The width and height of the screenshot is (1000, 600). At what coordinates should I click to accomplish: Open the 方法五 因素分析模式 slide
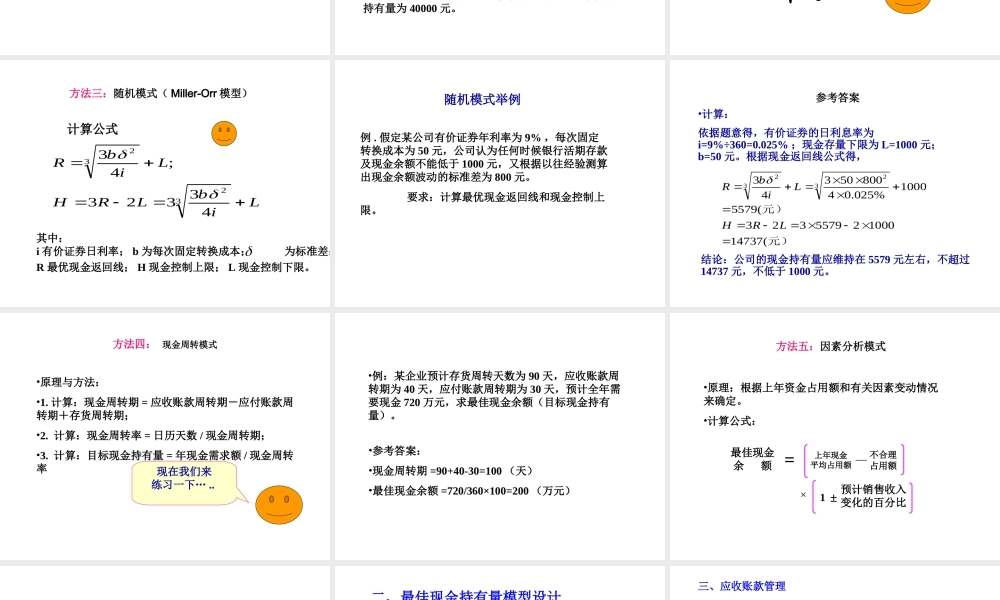pos(835,436)
